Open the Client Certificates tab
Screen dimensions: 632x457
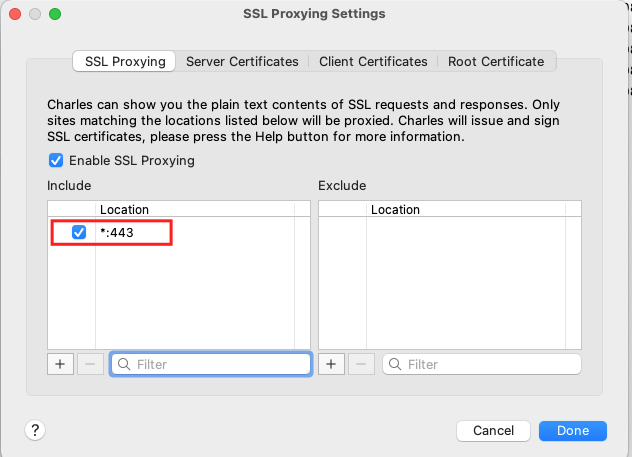pos(373,61)
